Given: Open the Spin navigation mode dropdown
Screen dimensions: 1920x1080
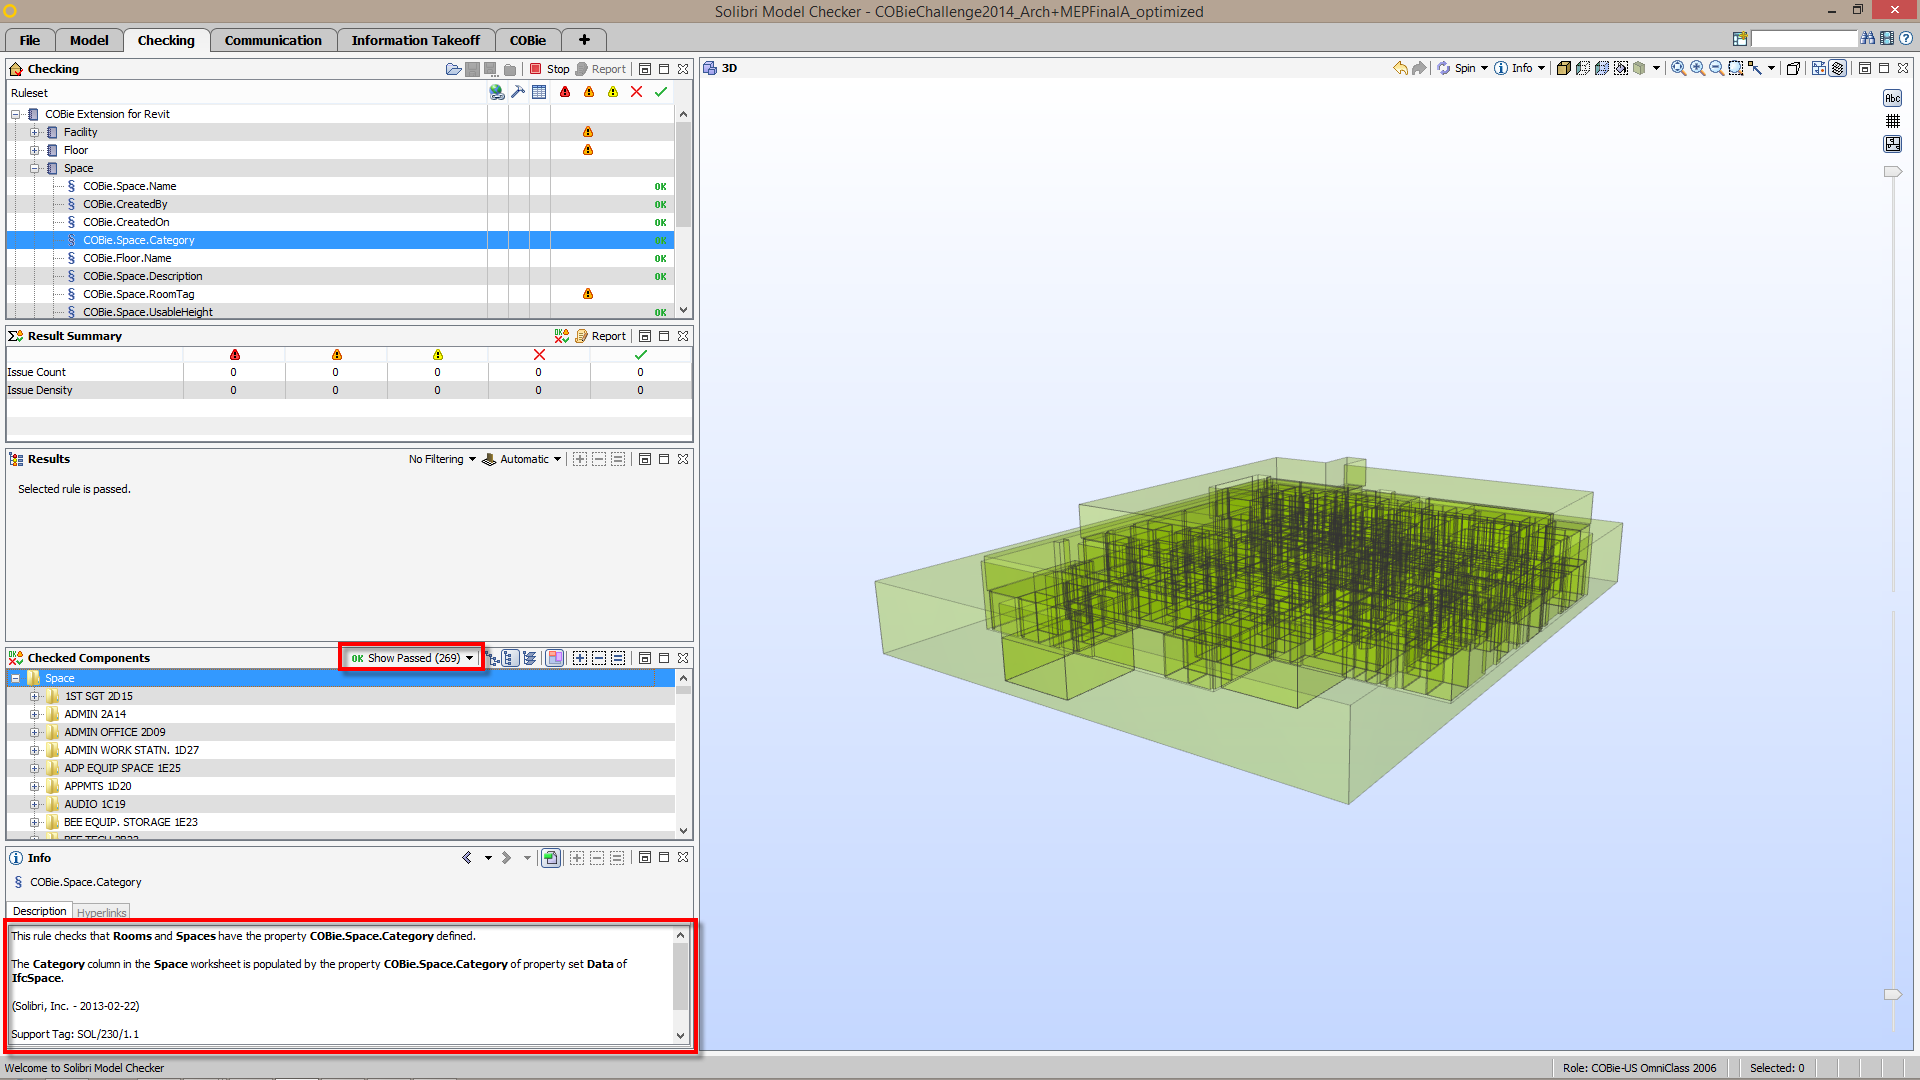Looking at the screenshot, I should tap(1484, 68).
